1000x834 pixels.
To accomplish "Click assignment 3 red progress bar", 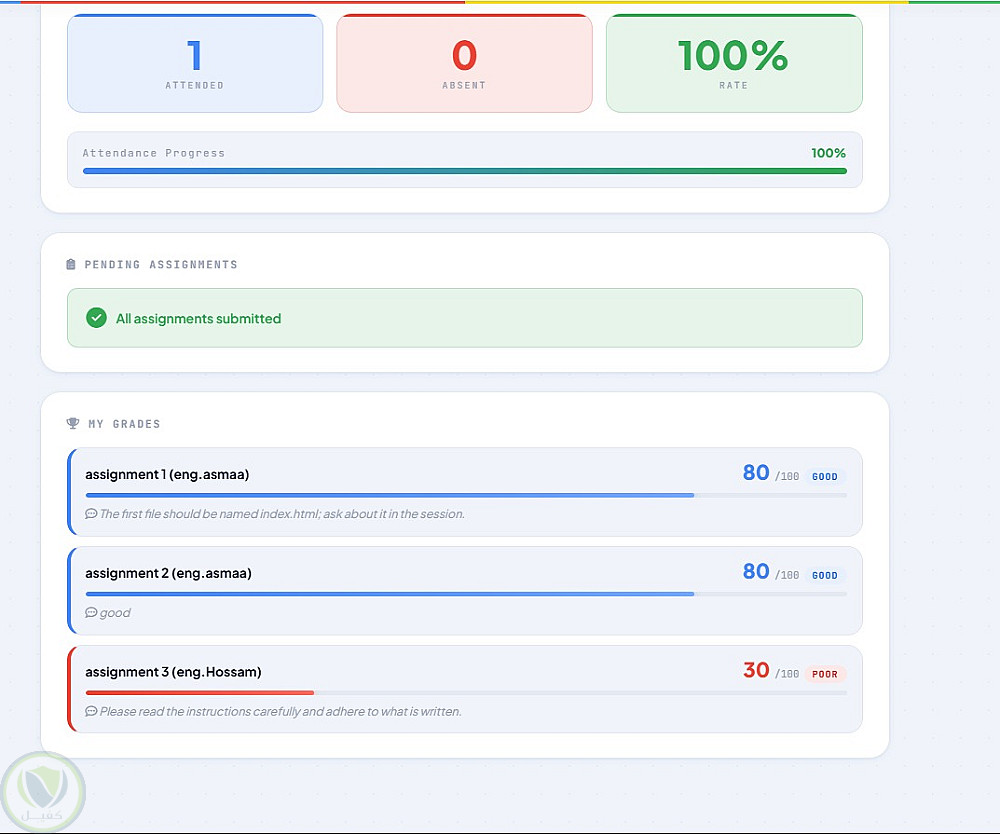I will 200,692.
